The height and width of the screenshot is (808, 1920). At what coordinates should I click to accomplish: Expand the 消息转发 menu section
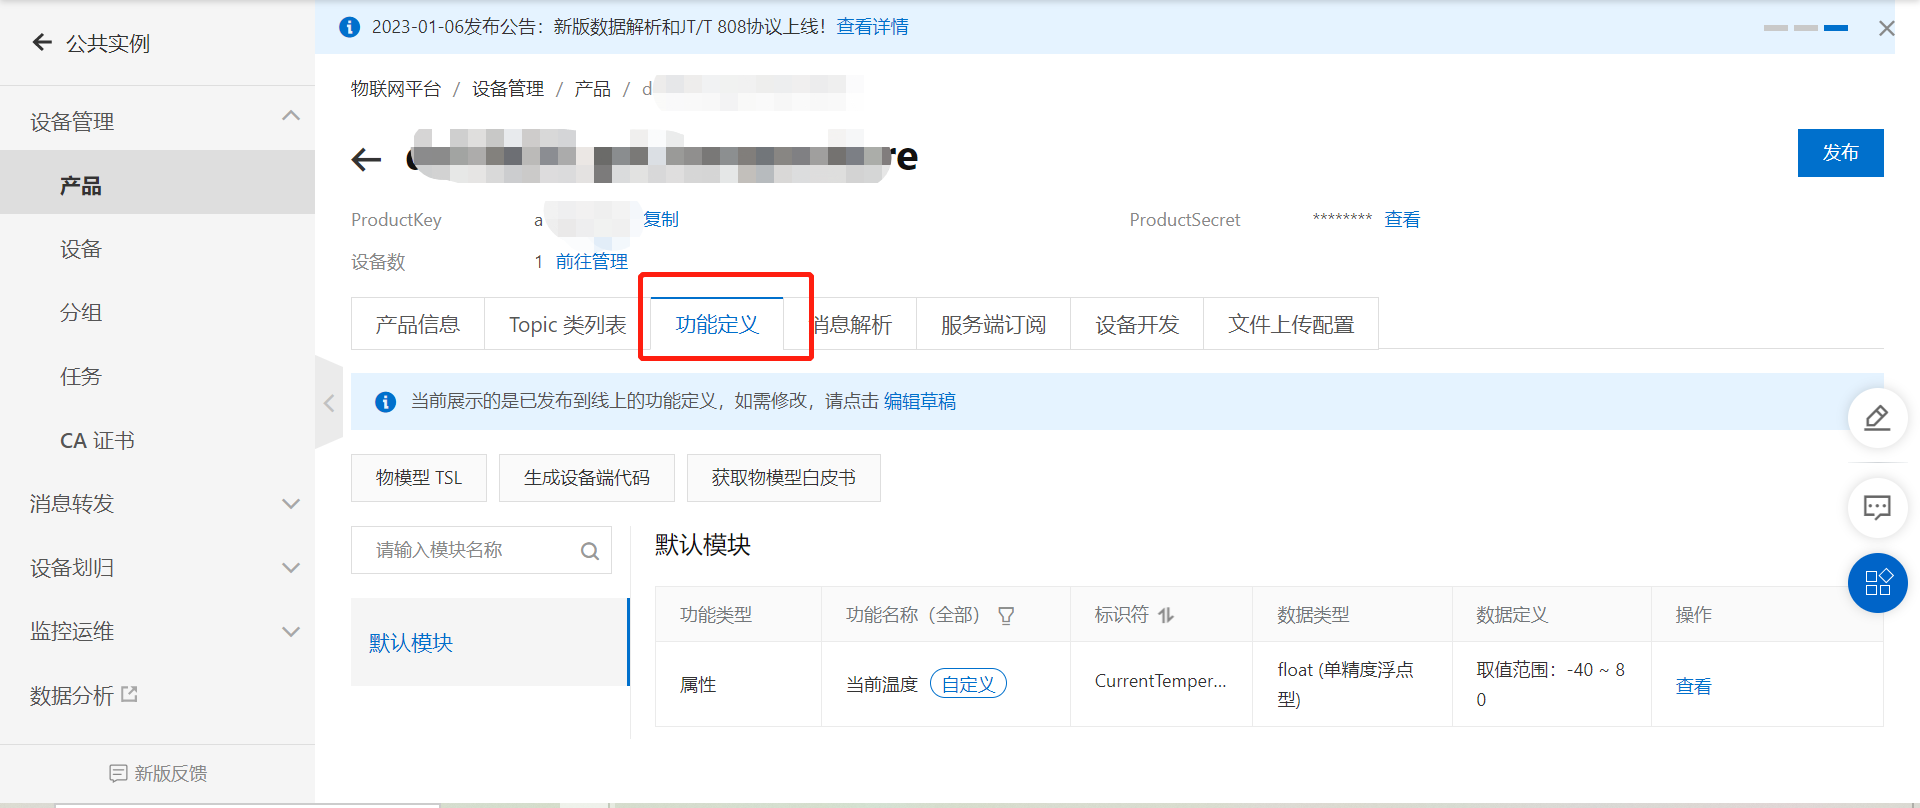pyautogui.click(x=291, y=504)
